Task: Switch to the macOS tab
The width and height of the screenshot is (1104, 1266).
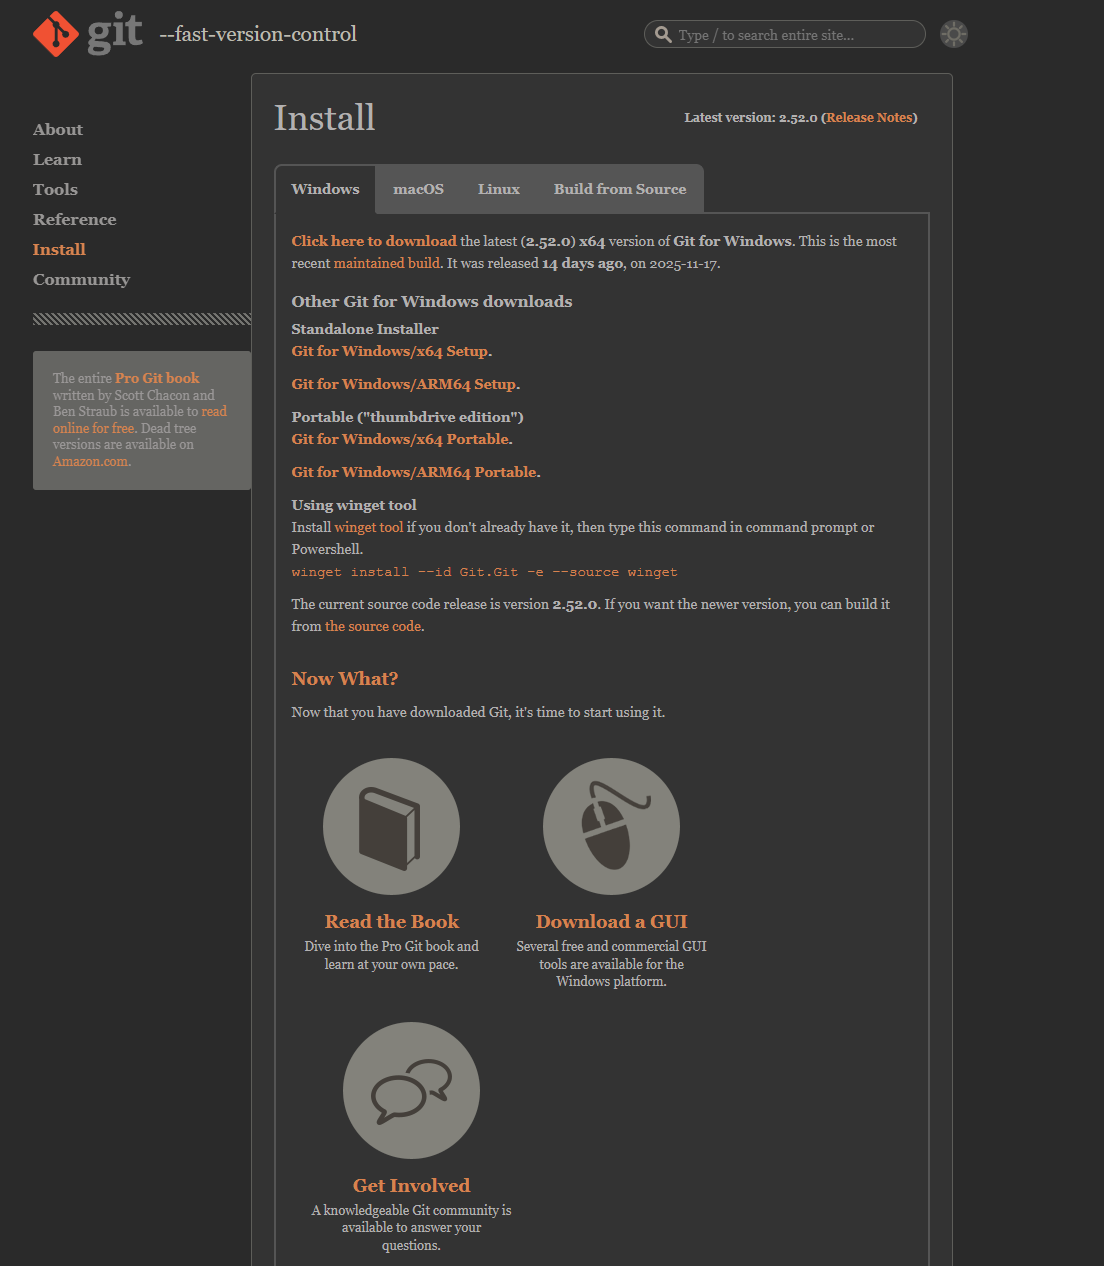Action: tap(418, 189)
